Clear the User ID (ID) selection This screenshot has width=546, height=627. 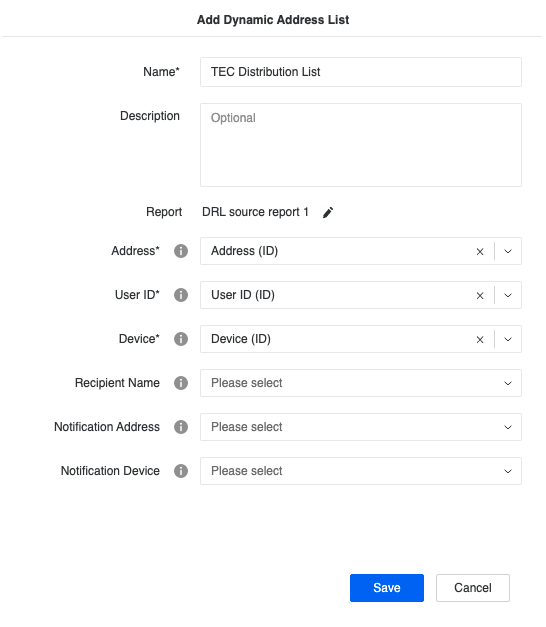(480, 296)
